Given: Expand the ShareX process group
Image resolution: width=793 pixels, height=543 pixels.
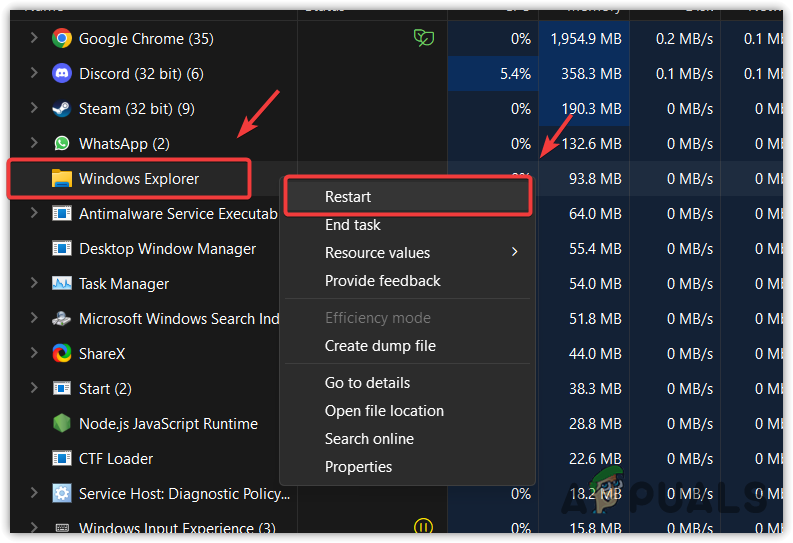Looking at the screenshot, I should point(34,352).
